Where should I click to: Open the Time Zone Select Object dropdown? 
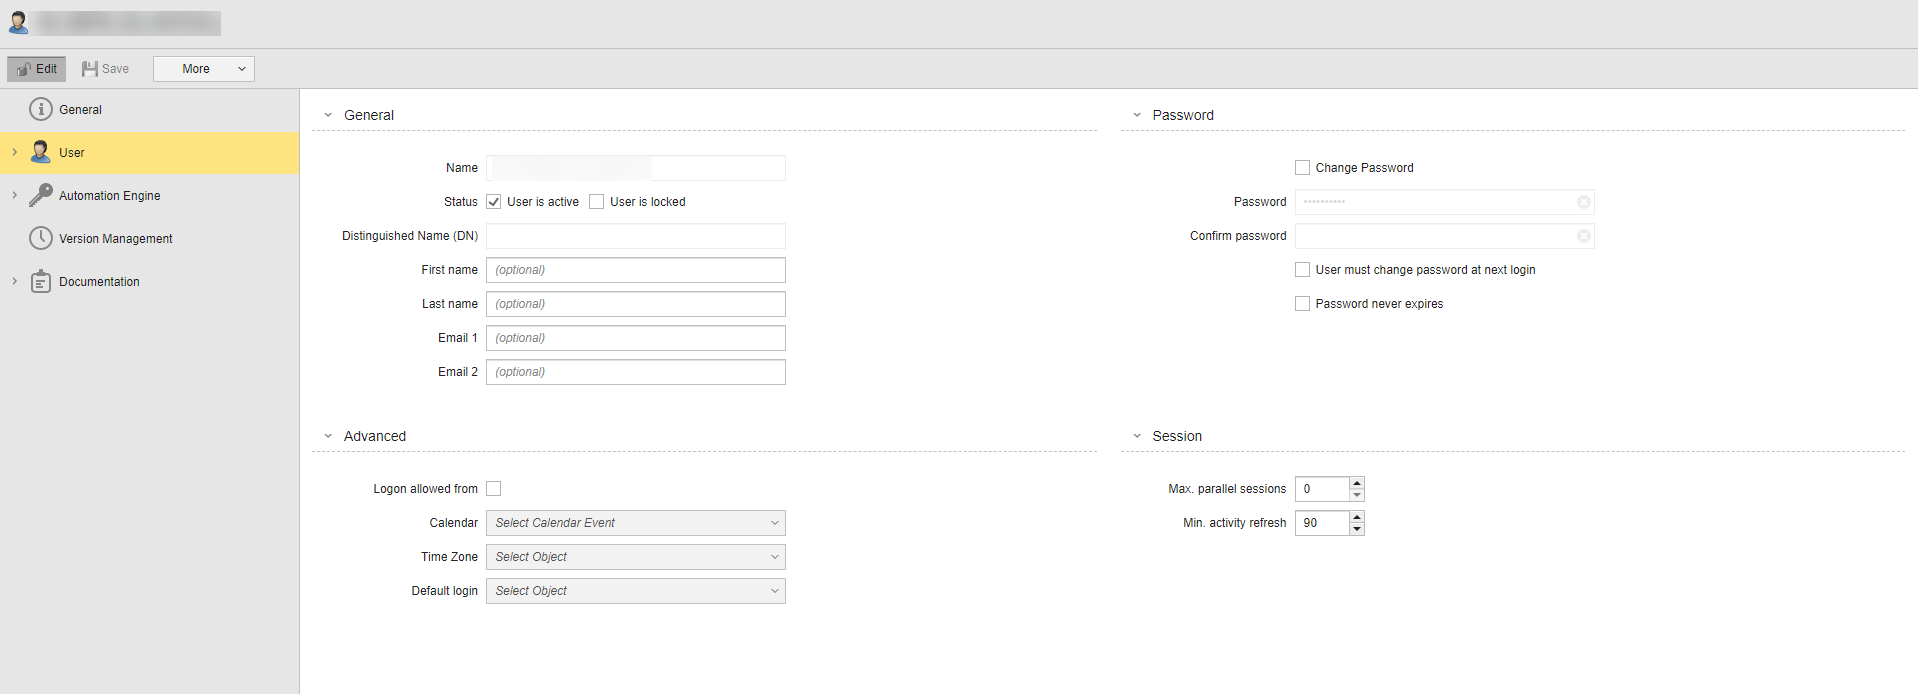click(x=636, y=557)
